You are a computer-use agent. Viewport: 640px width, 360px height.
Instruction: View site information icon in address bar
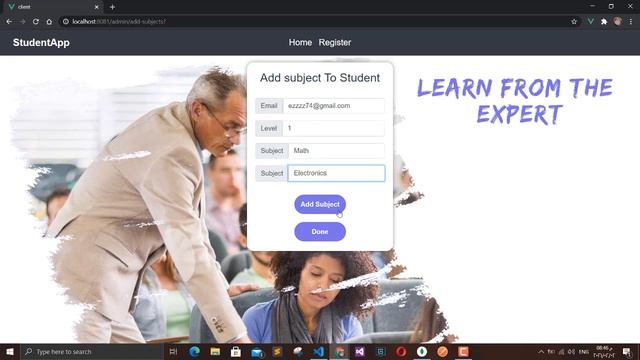[x=66, y=22]
